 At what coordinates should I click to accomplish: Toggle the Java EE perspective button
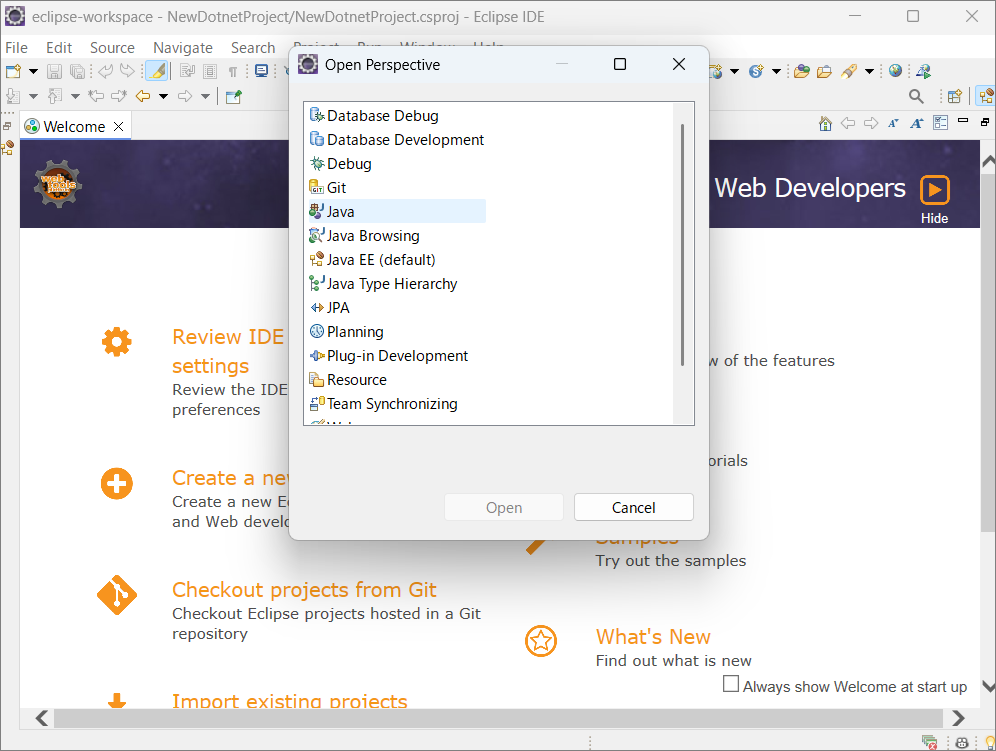point(986,97)
